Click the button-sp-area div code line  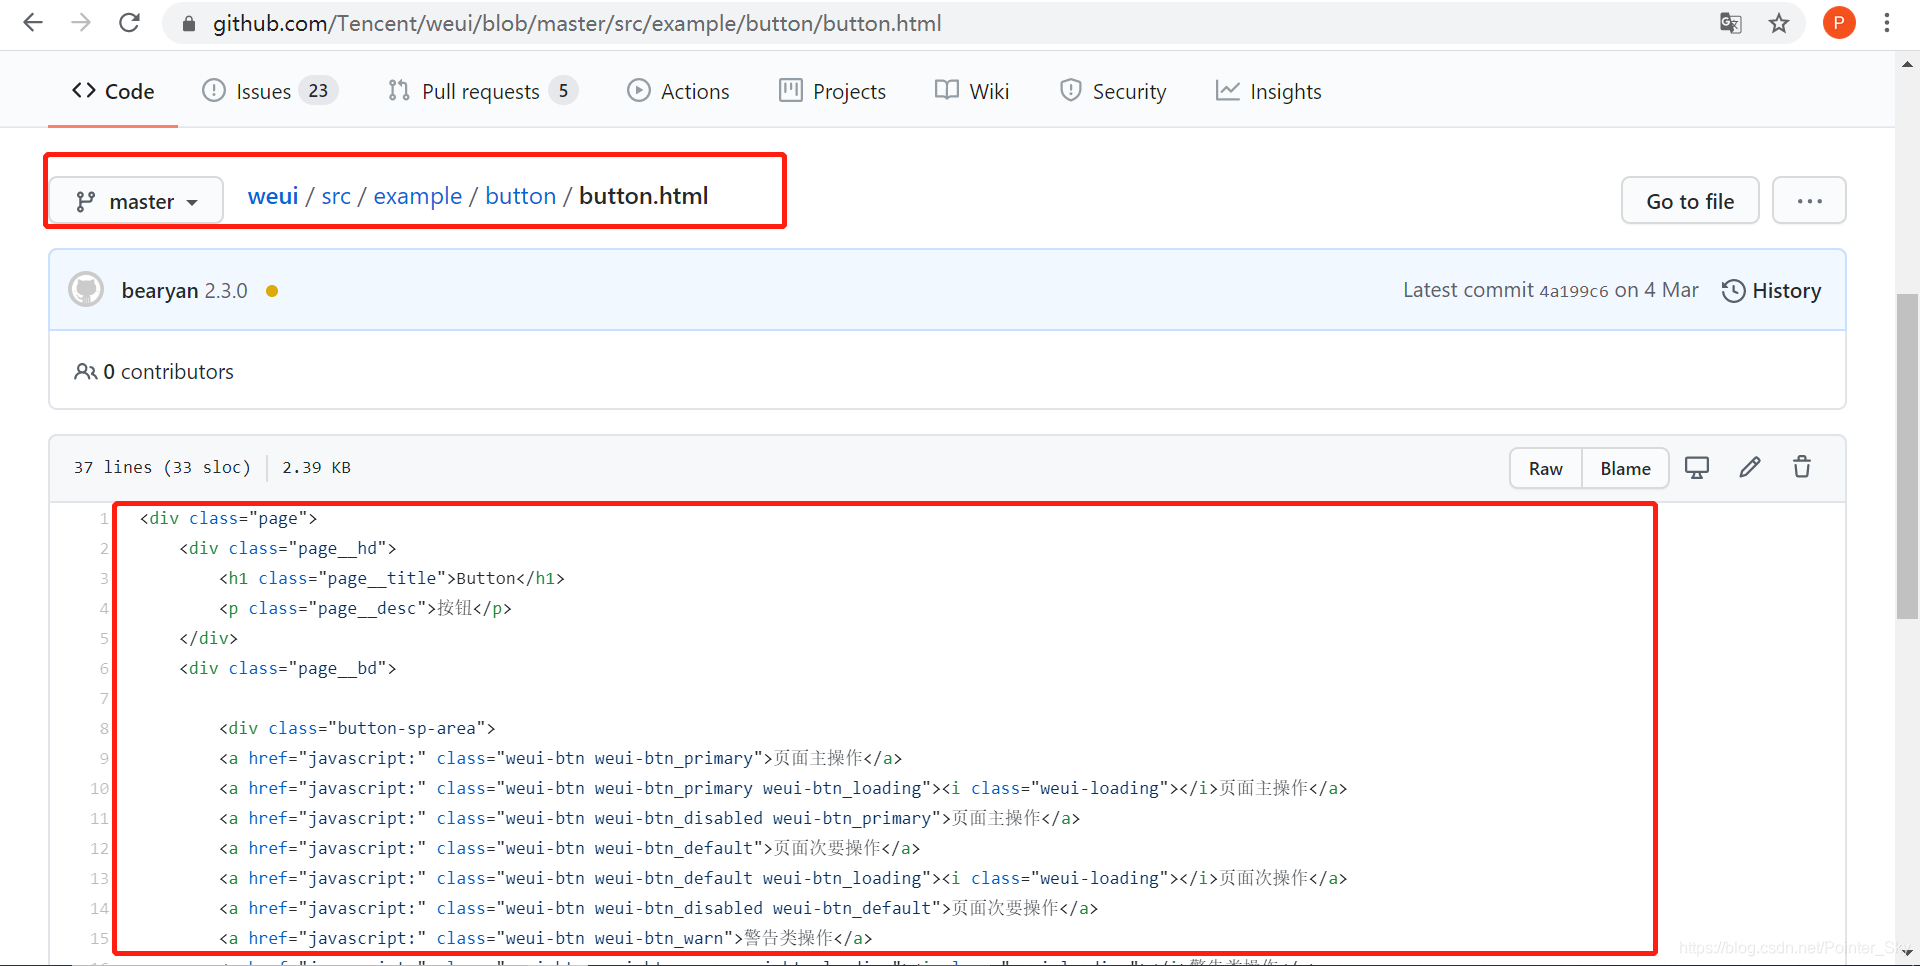357,728
